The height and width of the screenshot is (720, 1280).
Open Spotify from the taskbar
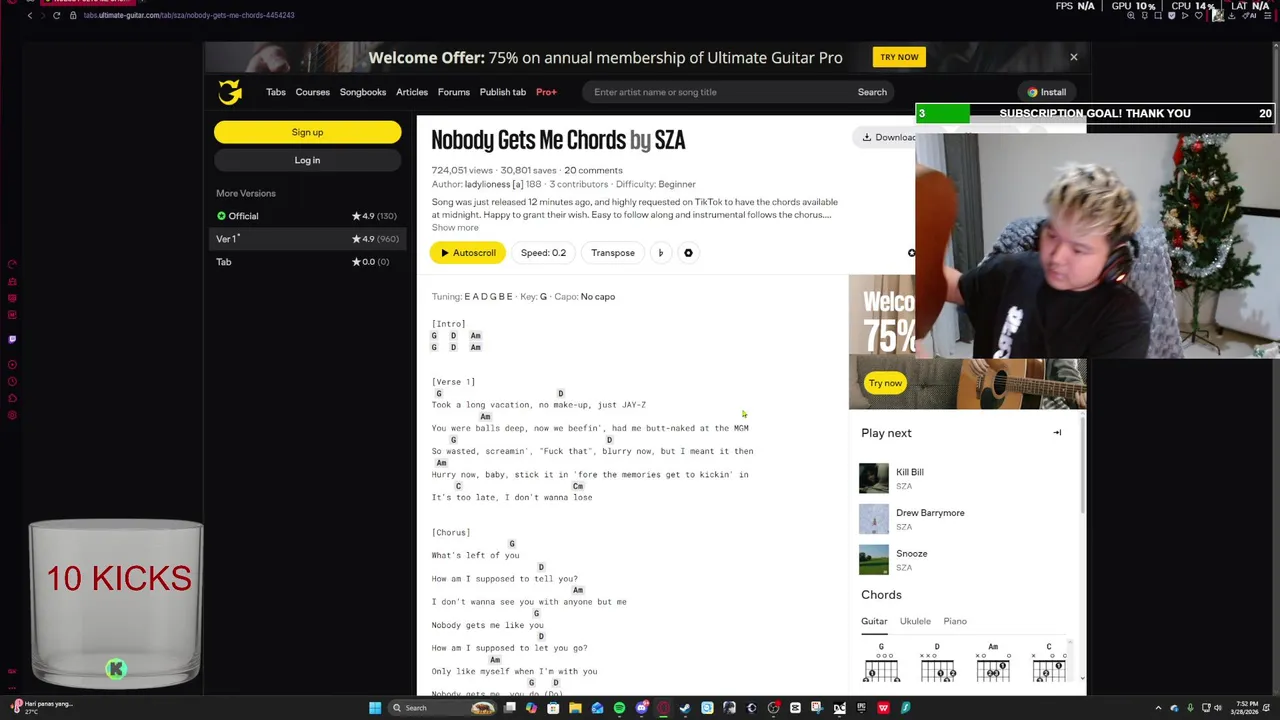619,708
